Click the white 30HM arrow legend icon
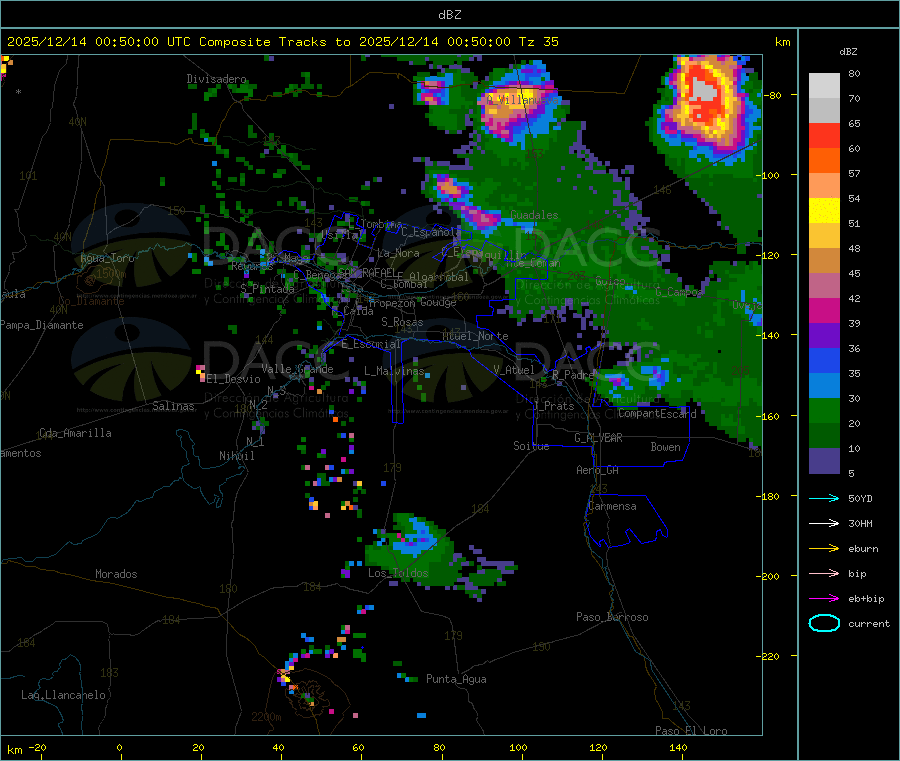Screen dimensions: 900x761 (824, 523)
